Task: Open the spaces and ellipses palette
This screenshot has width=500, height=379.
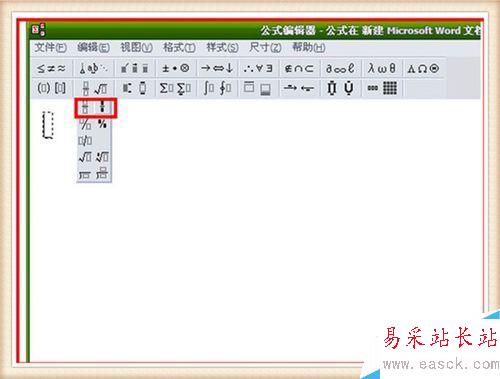Action: pyautogui.click(x=94, y=69)
